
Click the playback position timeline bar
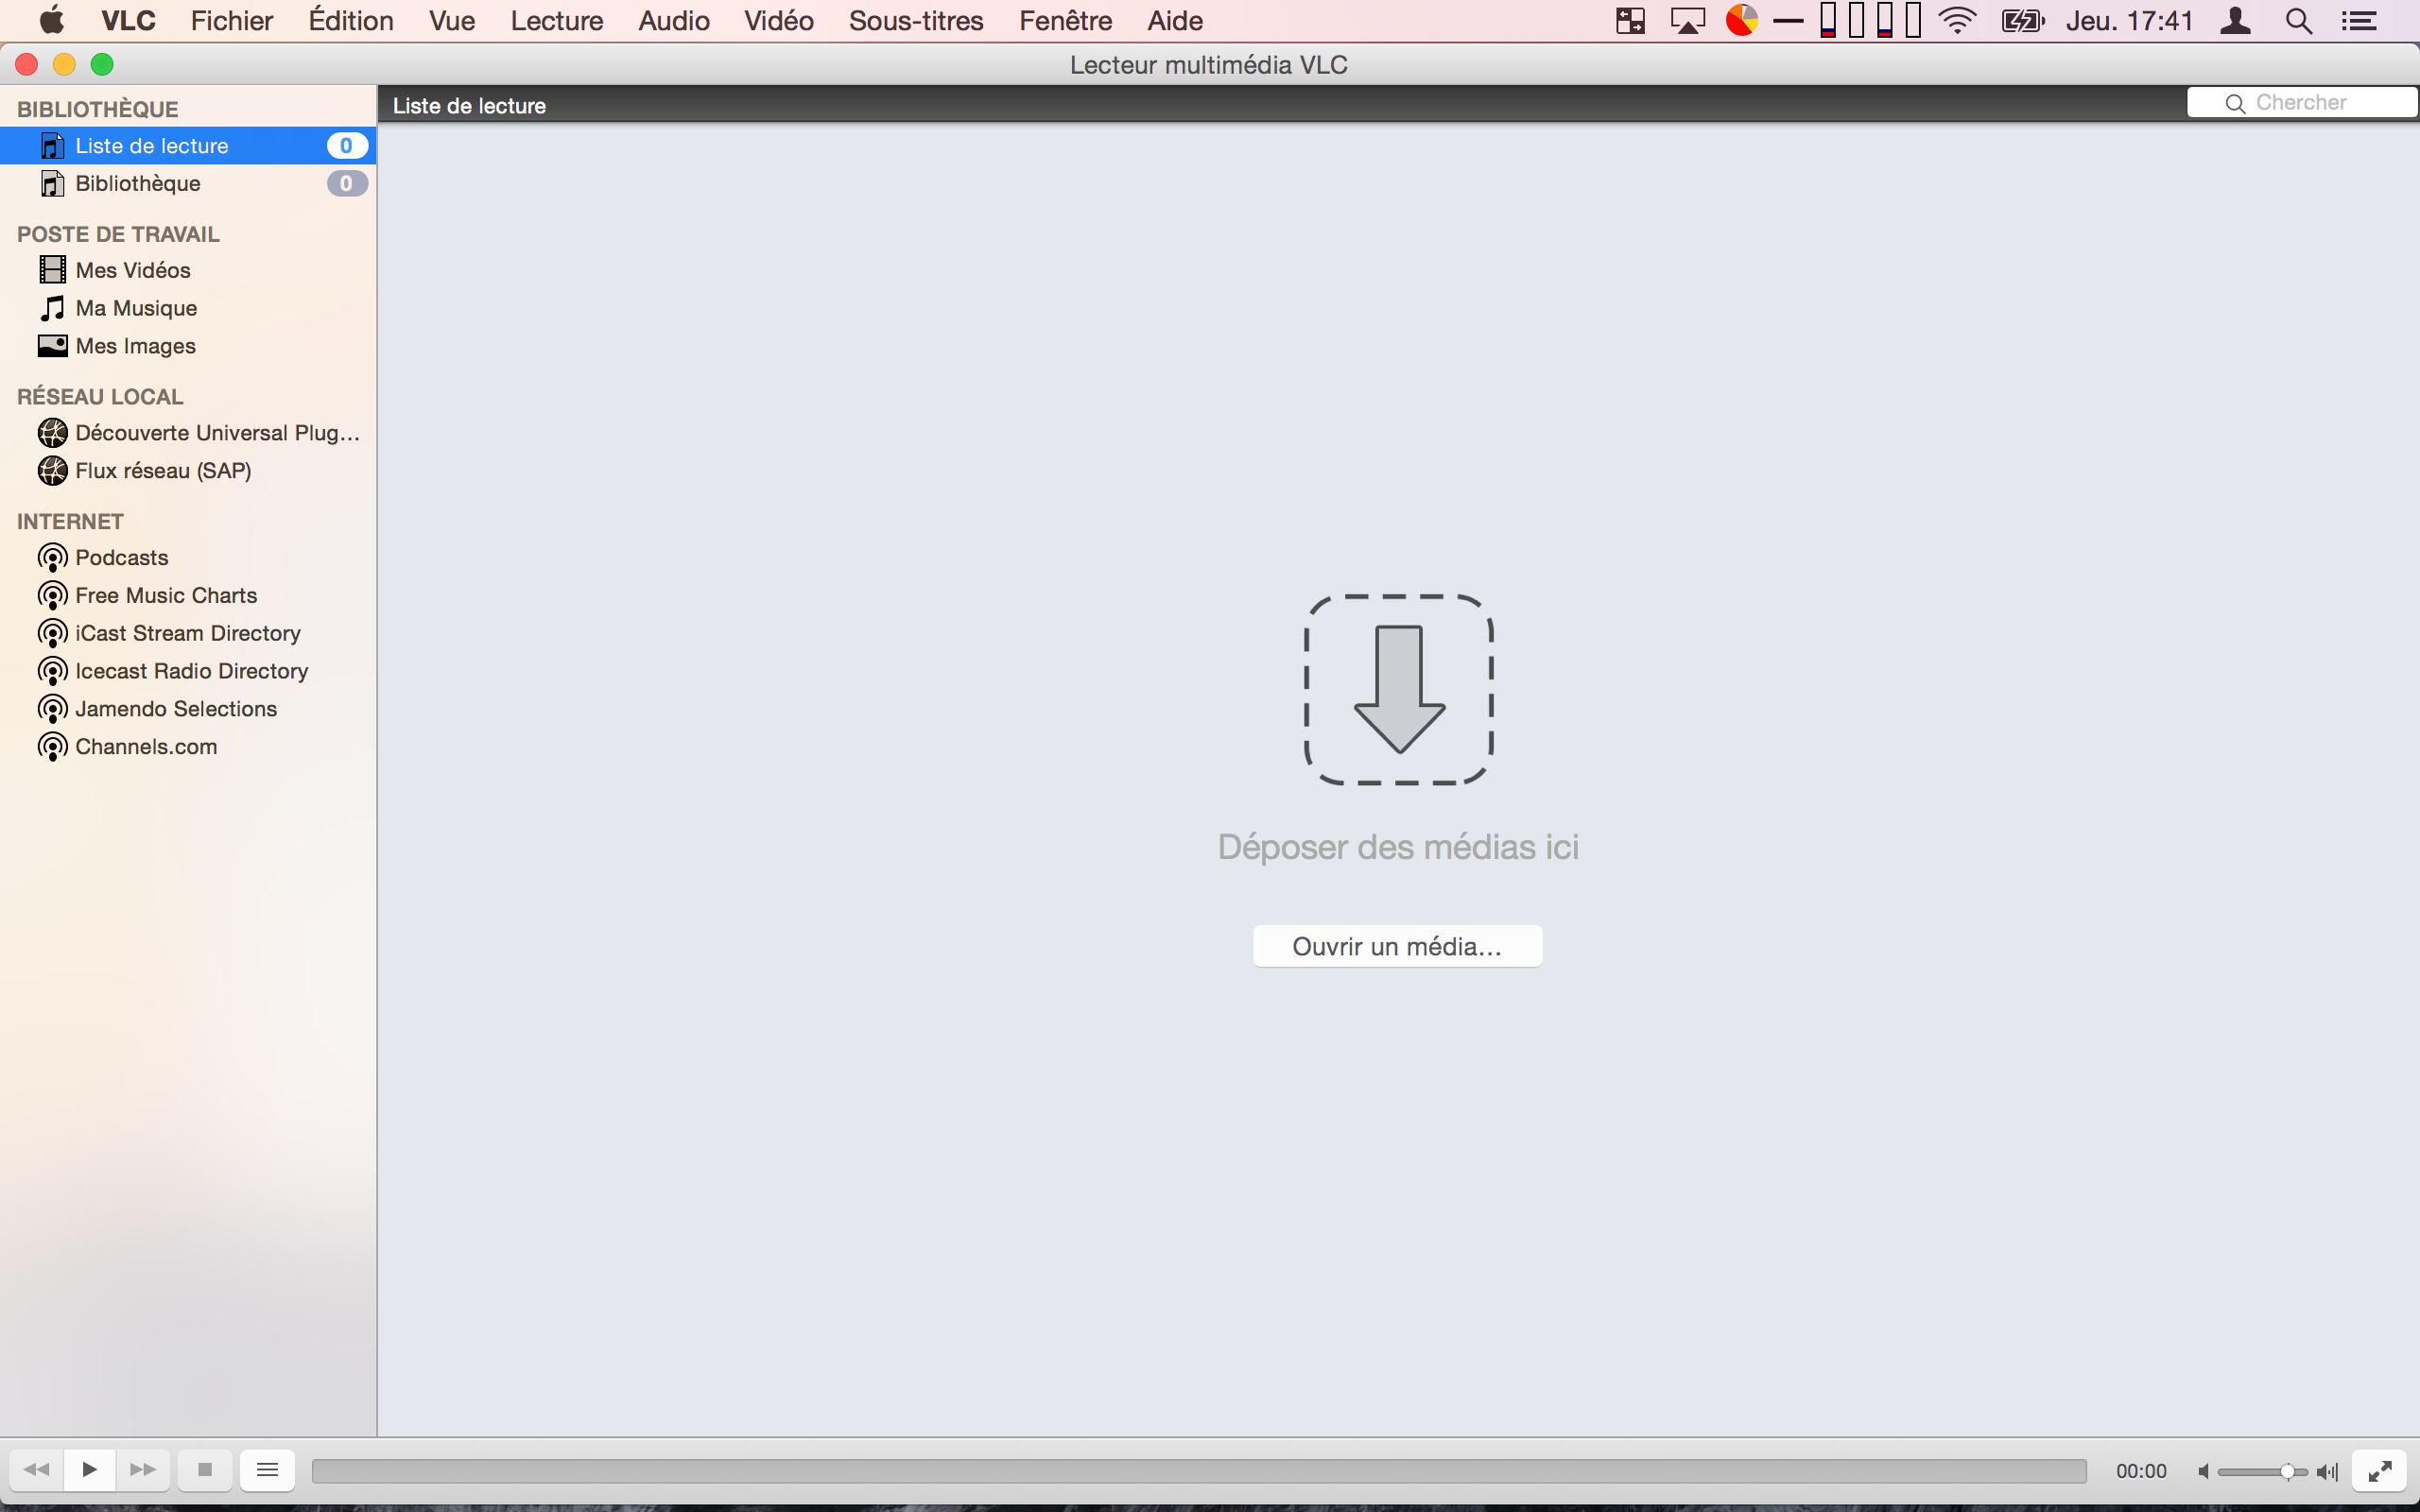[1198, 1470]
